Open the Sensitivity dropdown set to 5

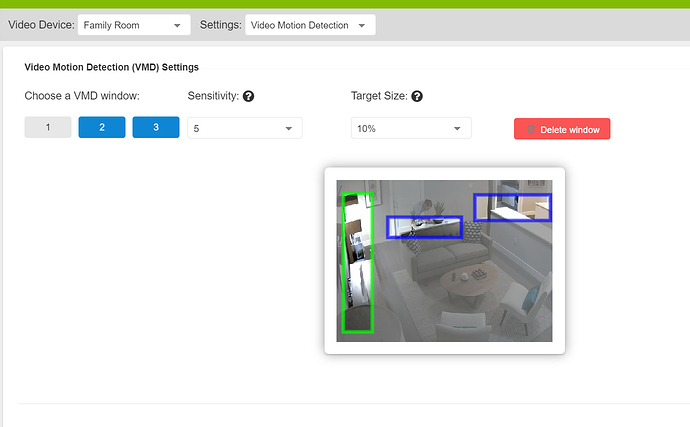tap(244, 129)
